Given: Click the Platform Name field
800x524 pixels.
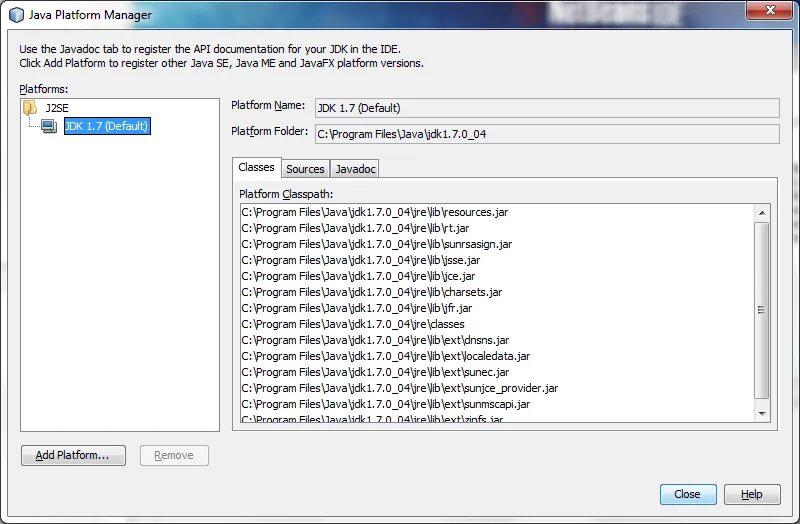Looking at the screenshot, I should coord(547,108).
